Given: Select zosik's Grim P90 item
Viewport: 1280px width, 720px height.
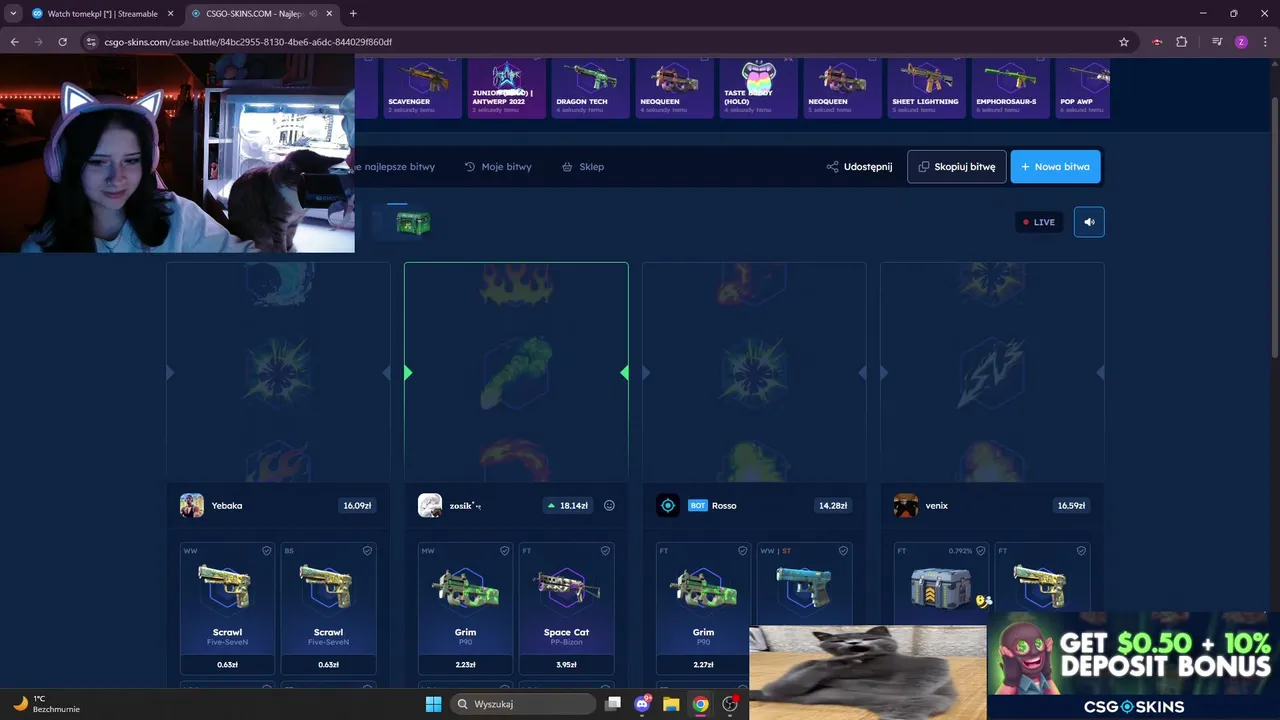Looking at the screenshot, I should click(x=465, y=608).
